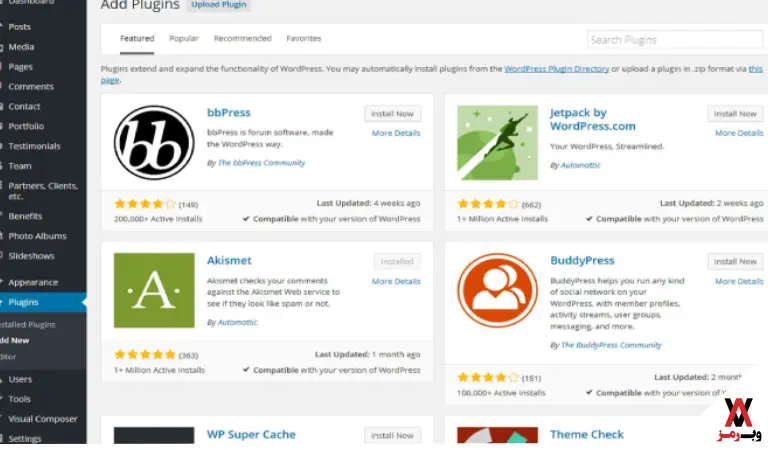The width and height of the screenshot is (768, 450).
Task: Open the WordPress Plugin Directory link
Action: point(556,69)
